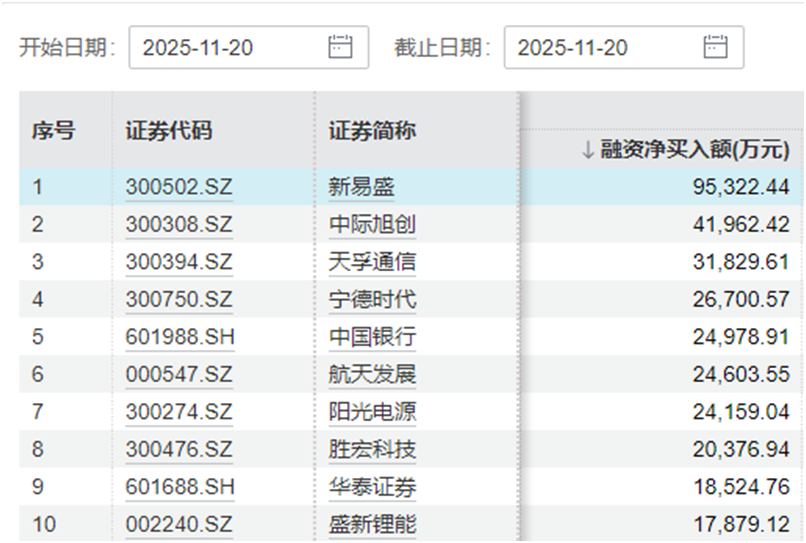Select the value 20,376.94
The height and width of the screenshot is (543, 806).
click(741, 449)
